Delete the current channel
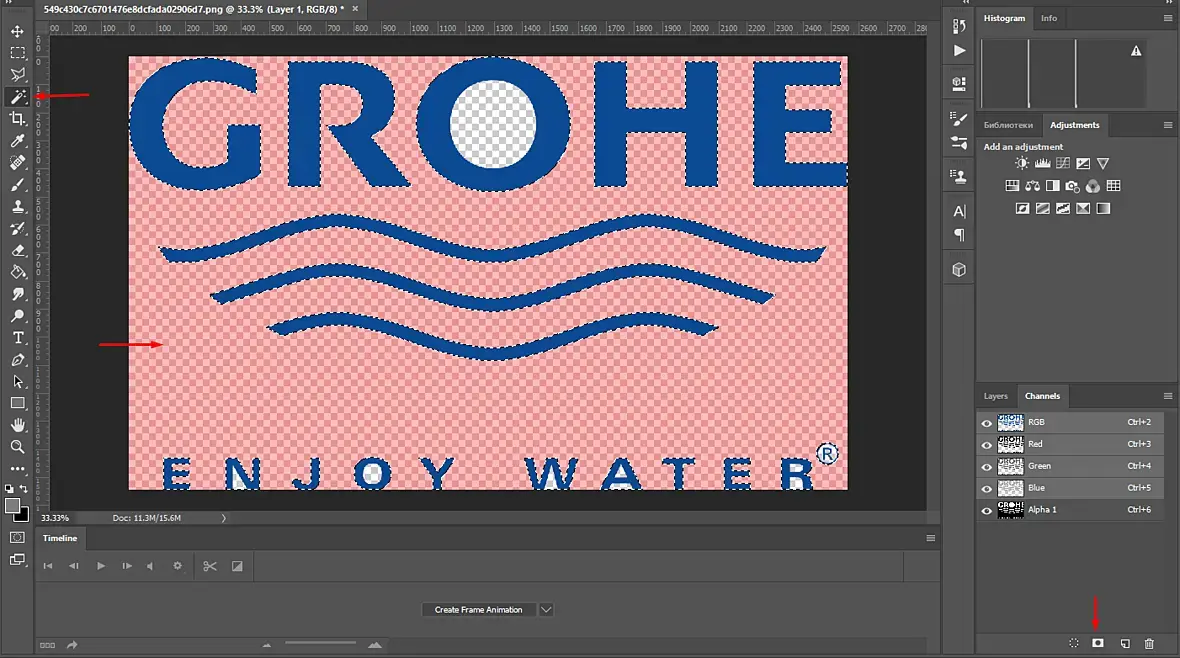 pyautogui.click(x=1149, y=643)
